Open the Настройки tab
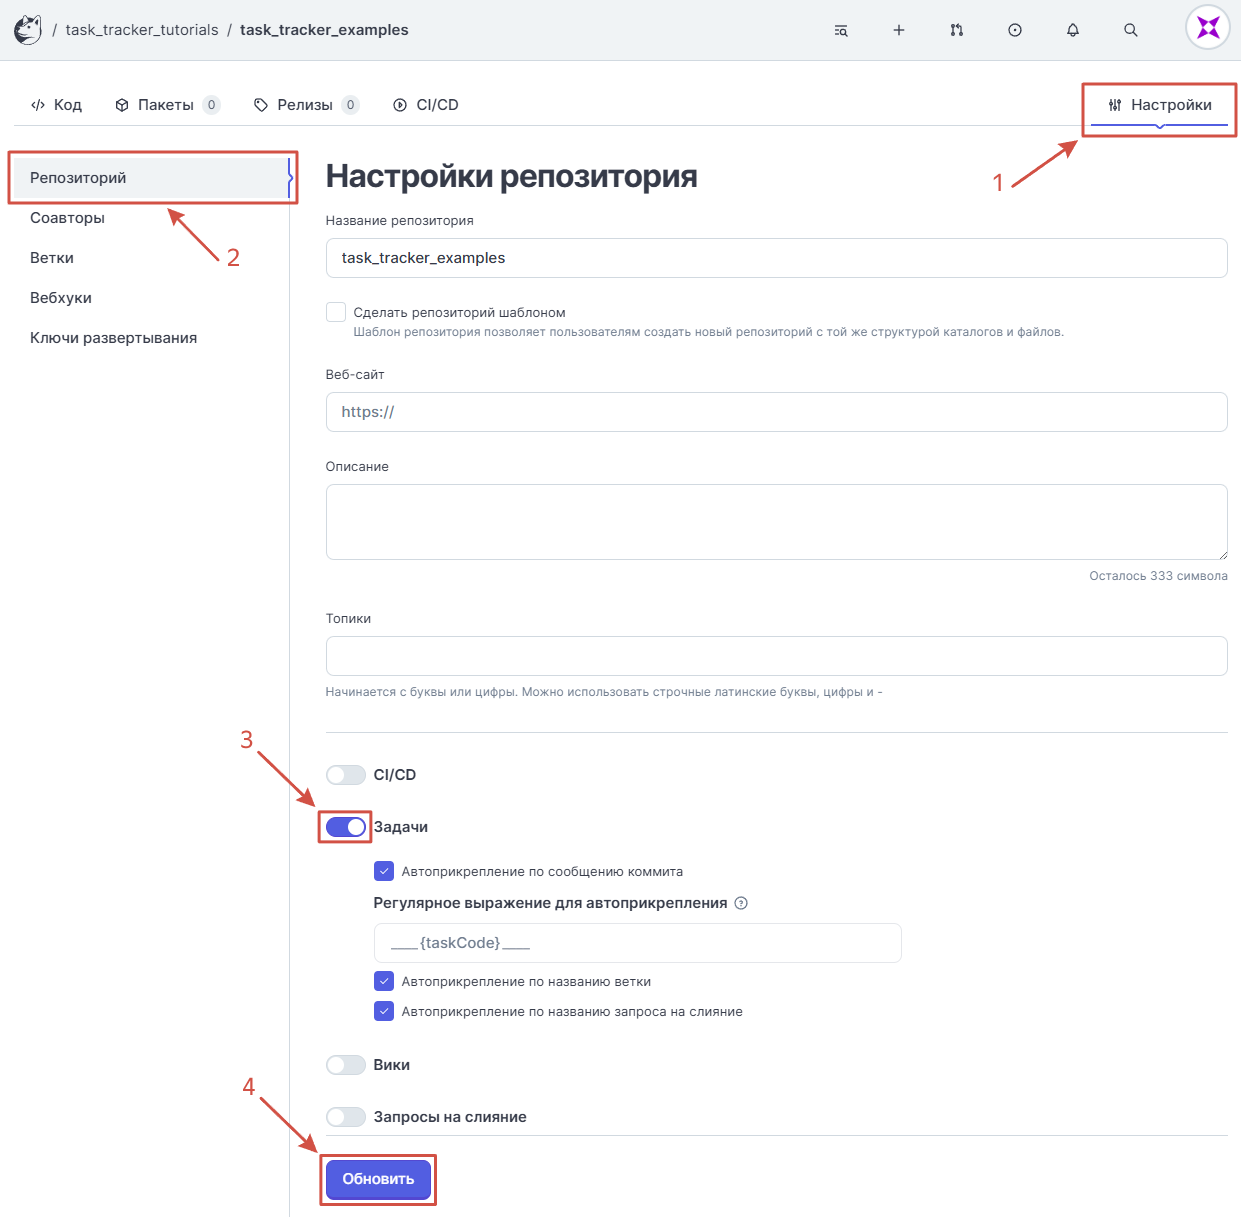The width and height of the screenshot is (1241, 1217). (1160, 105)
